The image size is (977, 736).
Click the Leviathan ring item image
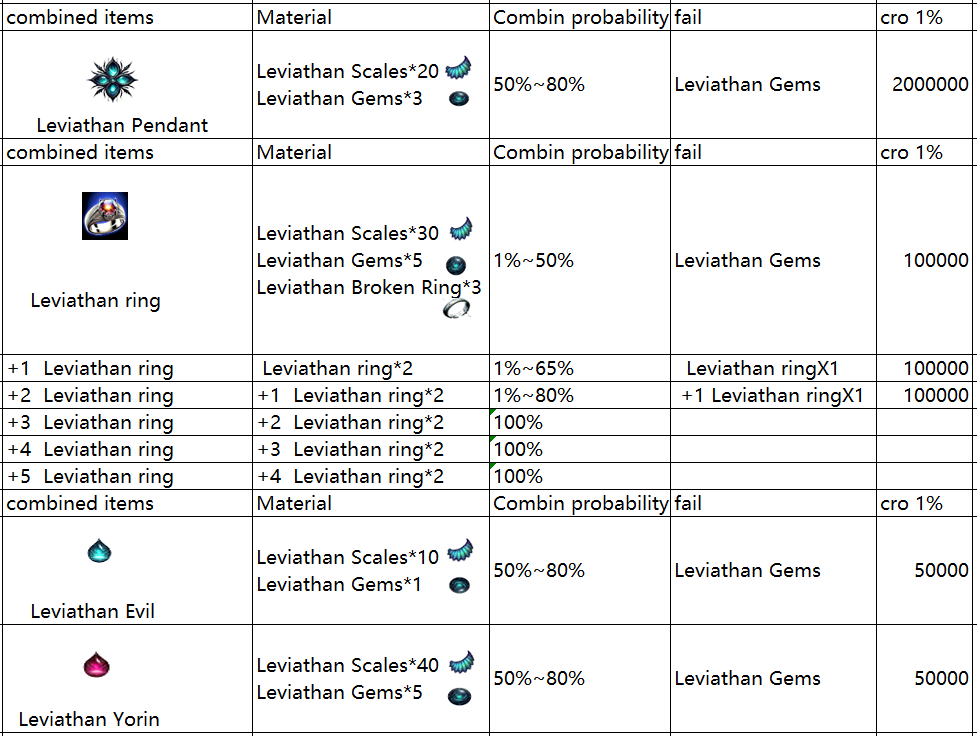tap(105, 215)
